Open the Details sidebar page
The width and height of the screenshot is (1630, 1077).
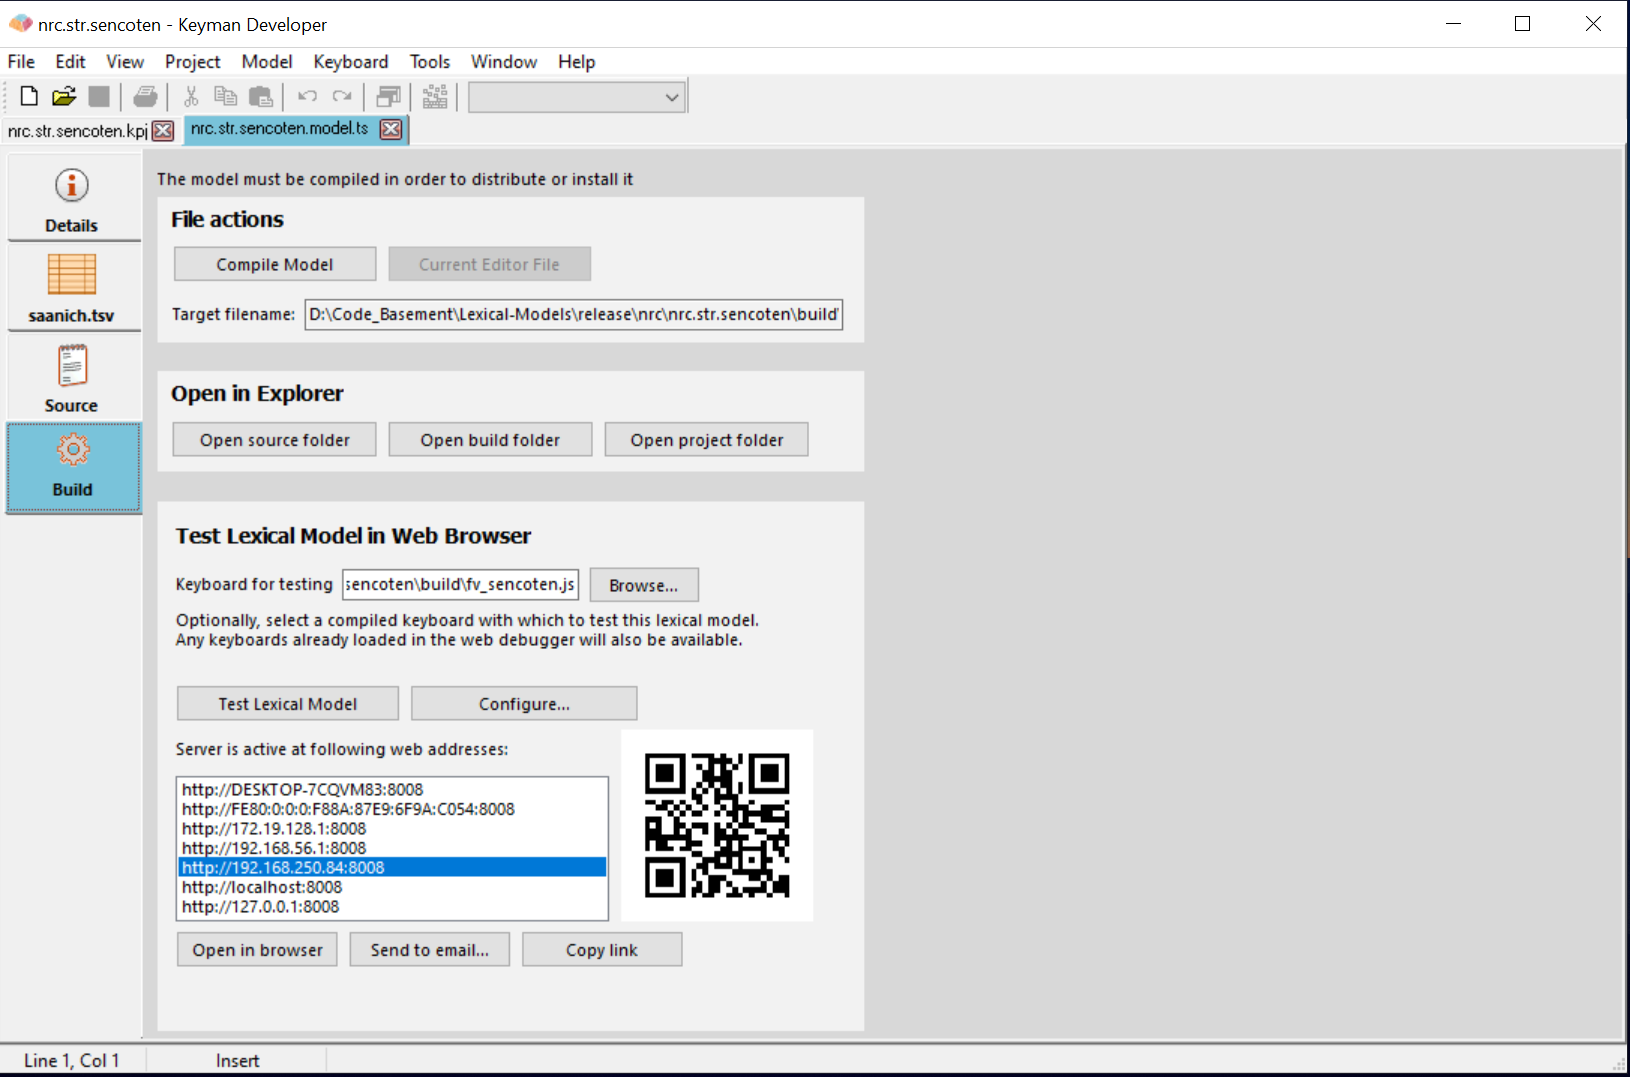73,198
